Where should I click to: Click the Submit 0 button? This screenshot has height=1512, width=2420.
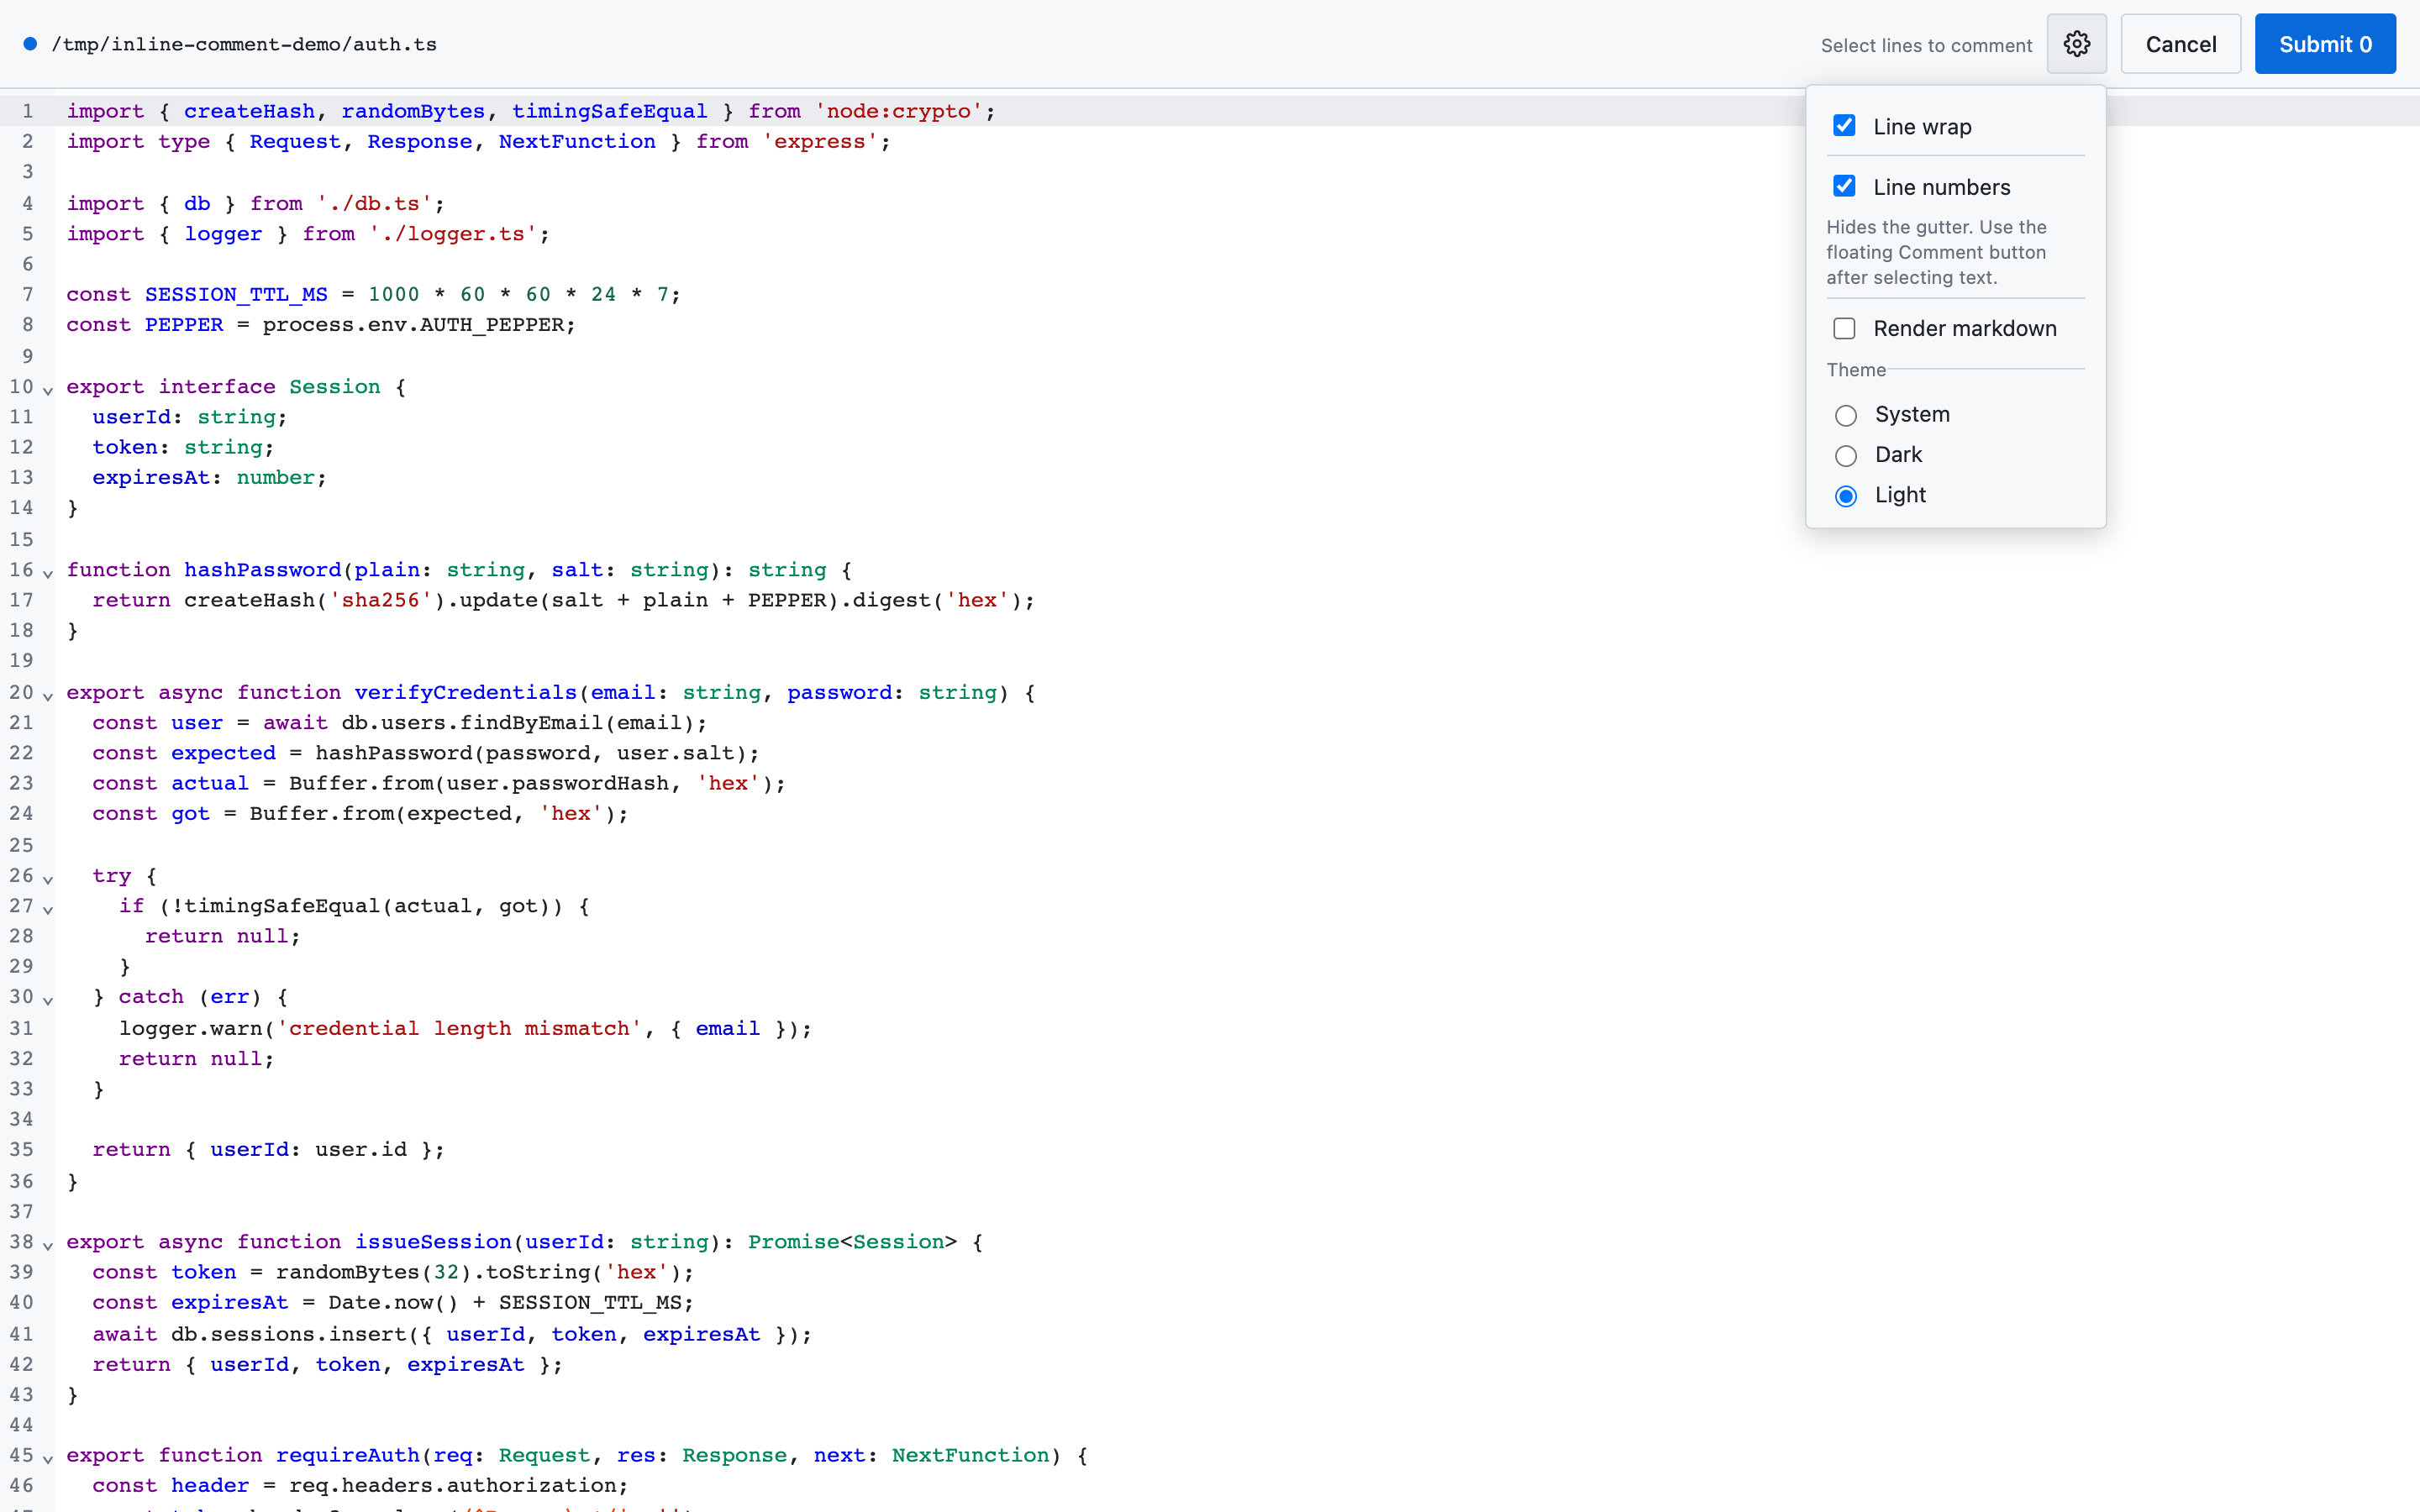point(2325,44)
